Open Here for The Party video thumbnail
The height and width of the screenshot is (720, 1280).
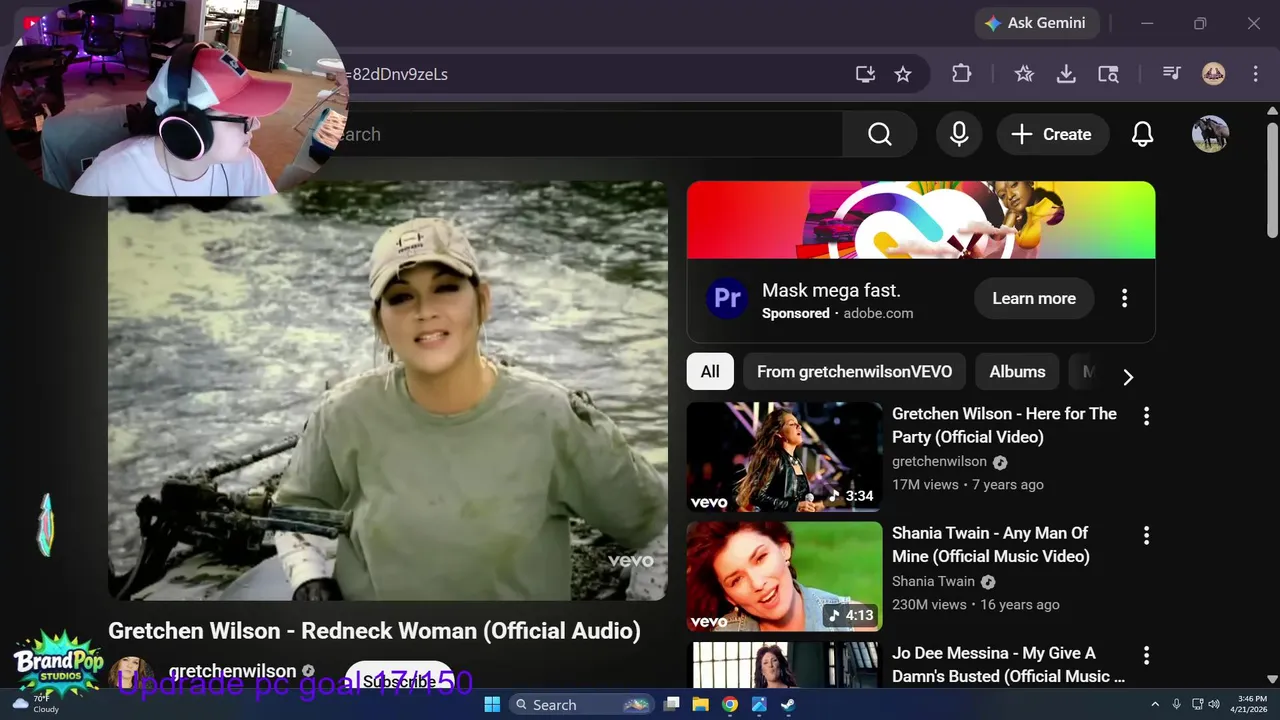pos(784,457)
